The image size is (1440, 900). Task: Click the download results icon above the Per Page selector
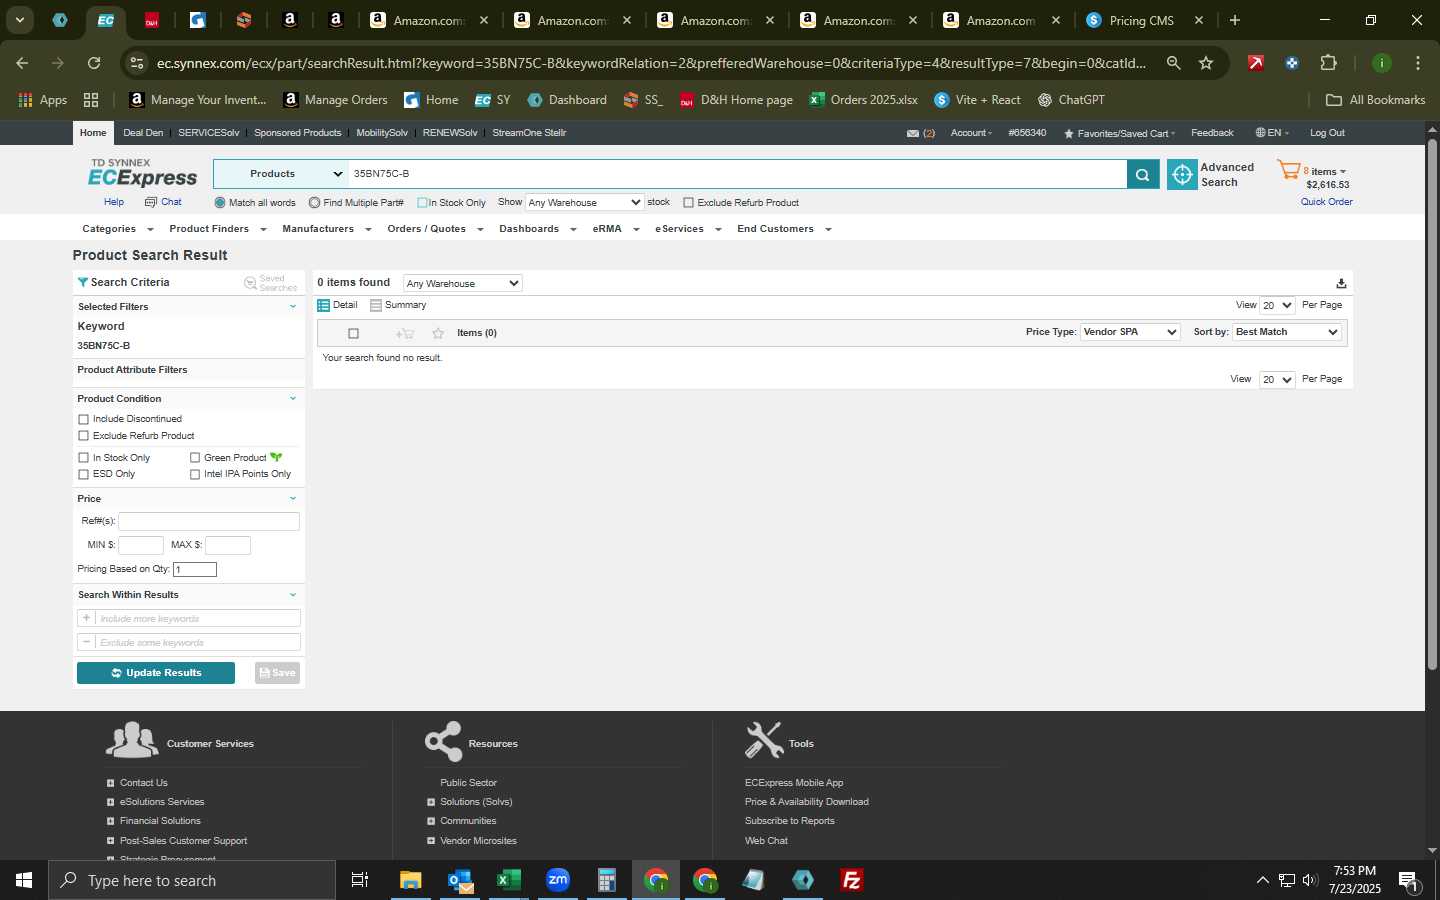pyautogui.click(x=1341, y=283)
